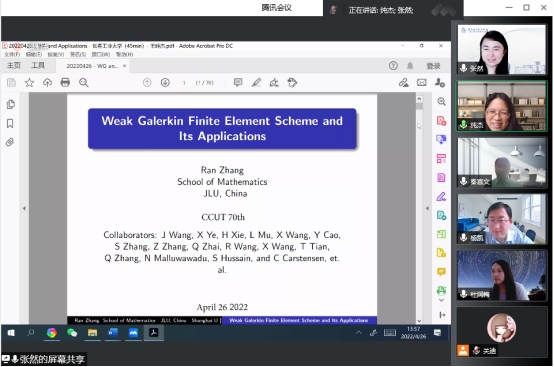Viewport: 554px width, 367px height.
Task: Open the bookmarks panel in left sidebar
Action: coord(10,123)
